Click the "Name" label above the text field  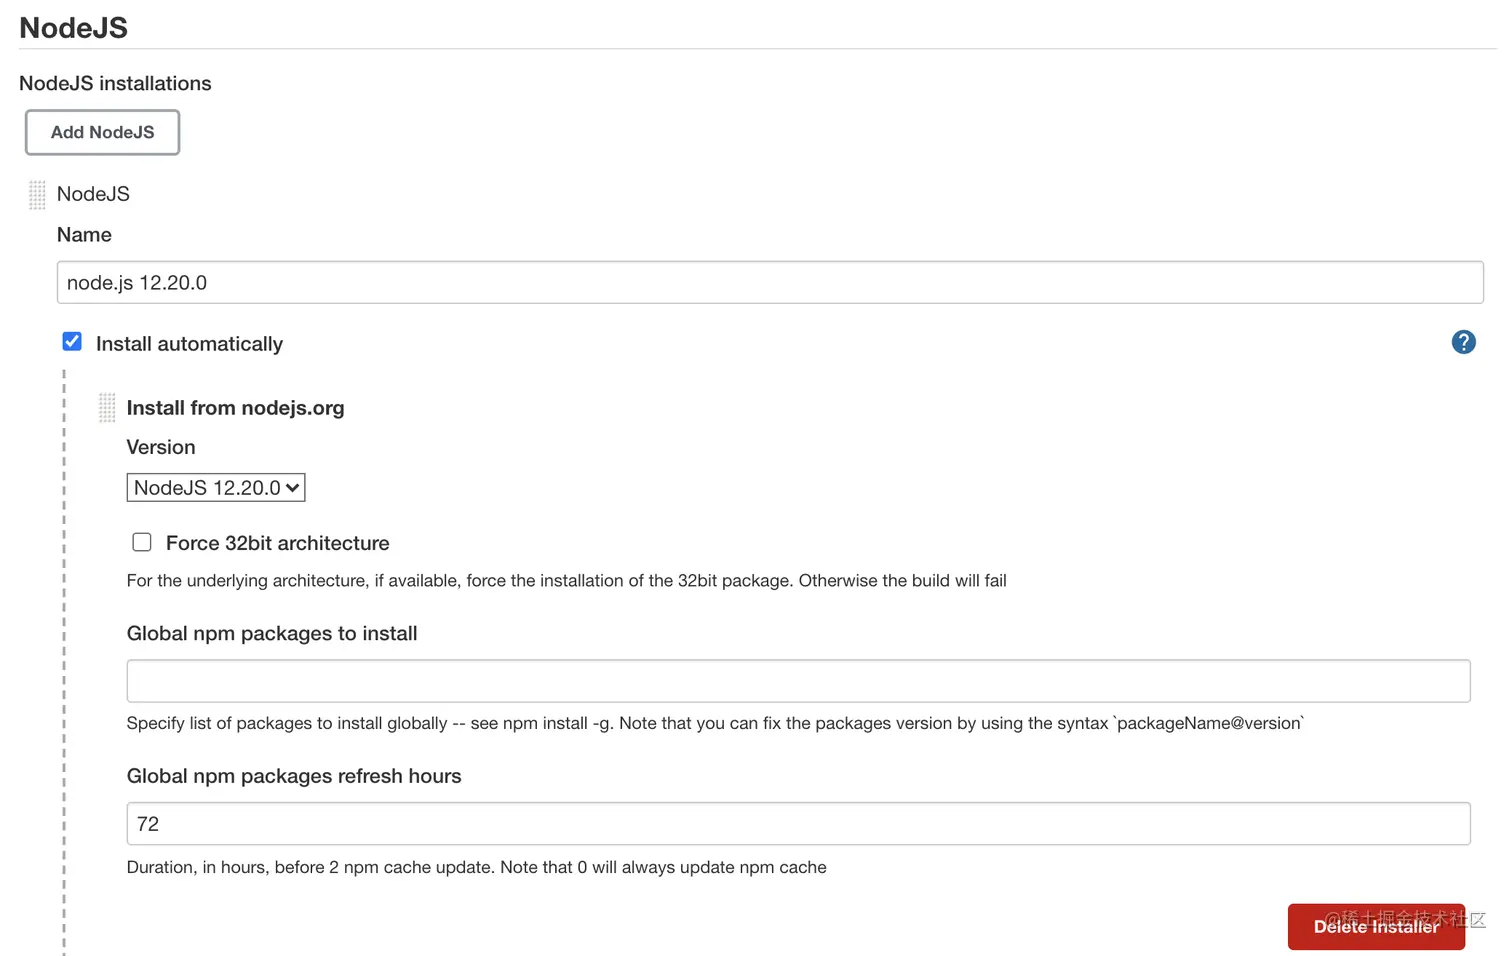pos(84,235)
